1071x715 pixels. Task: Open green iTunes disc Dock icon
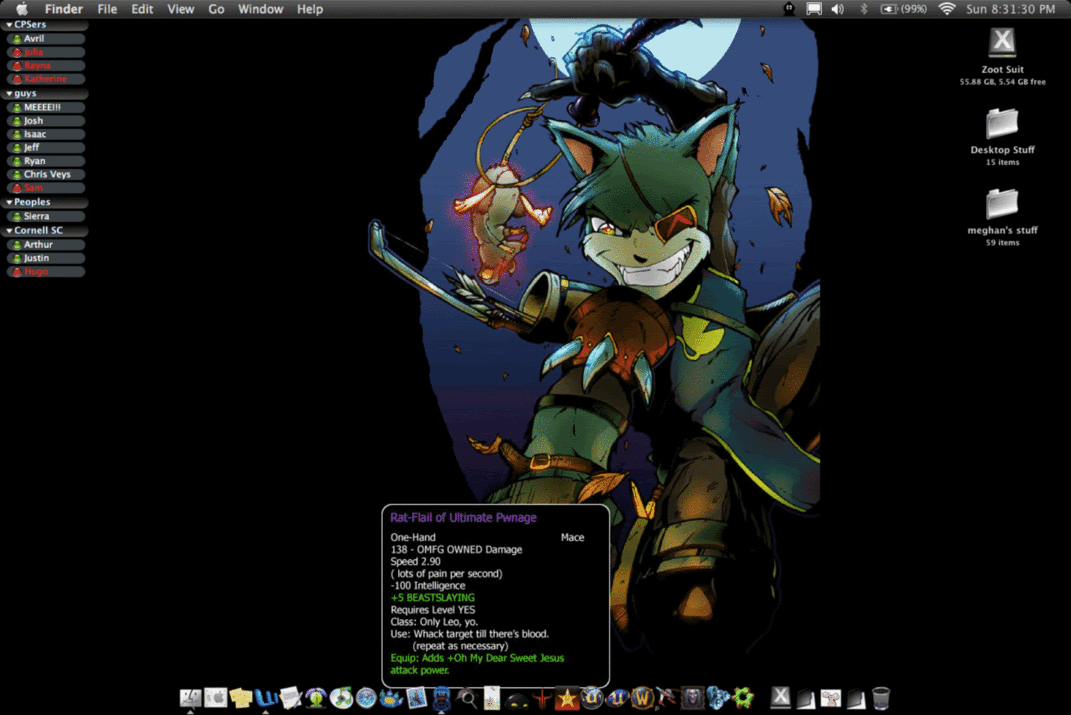(x=341, y=698)
